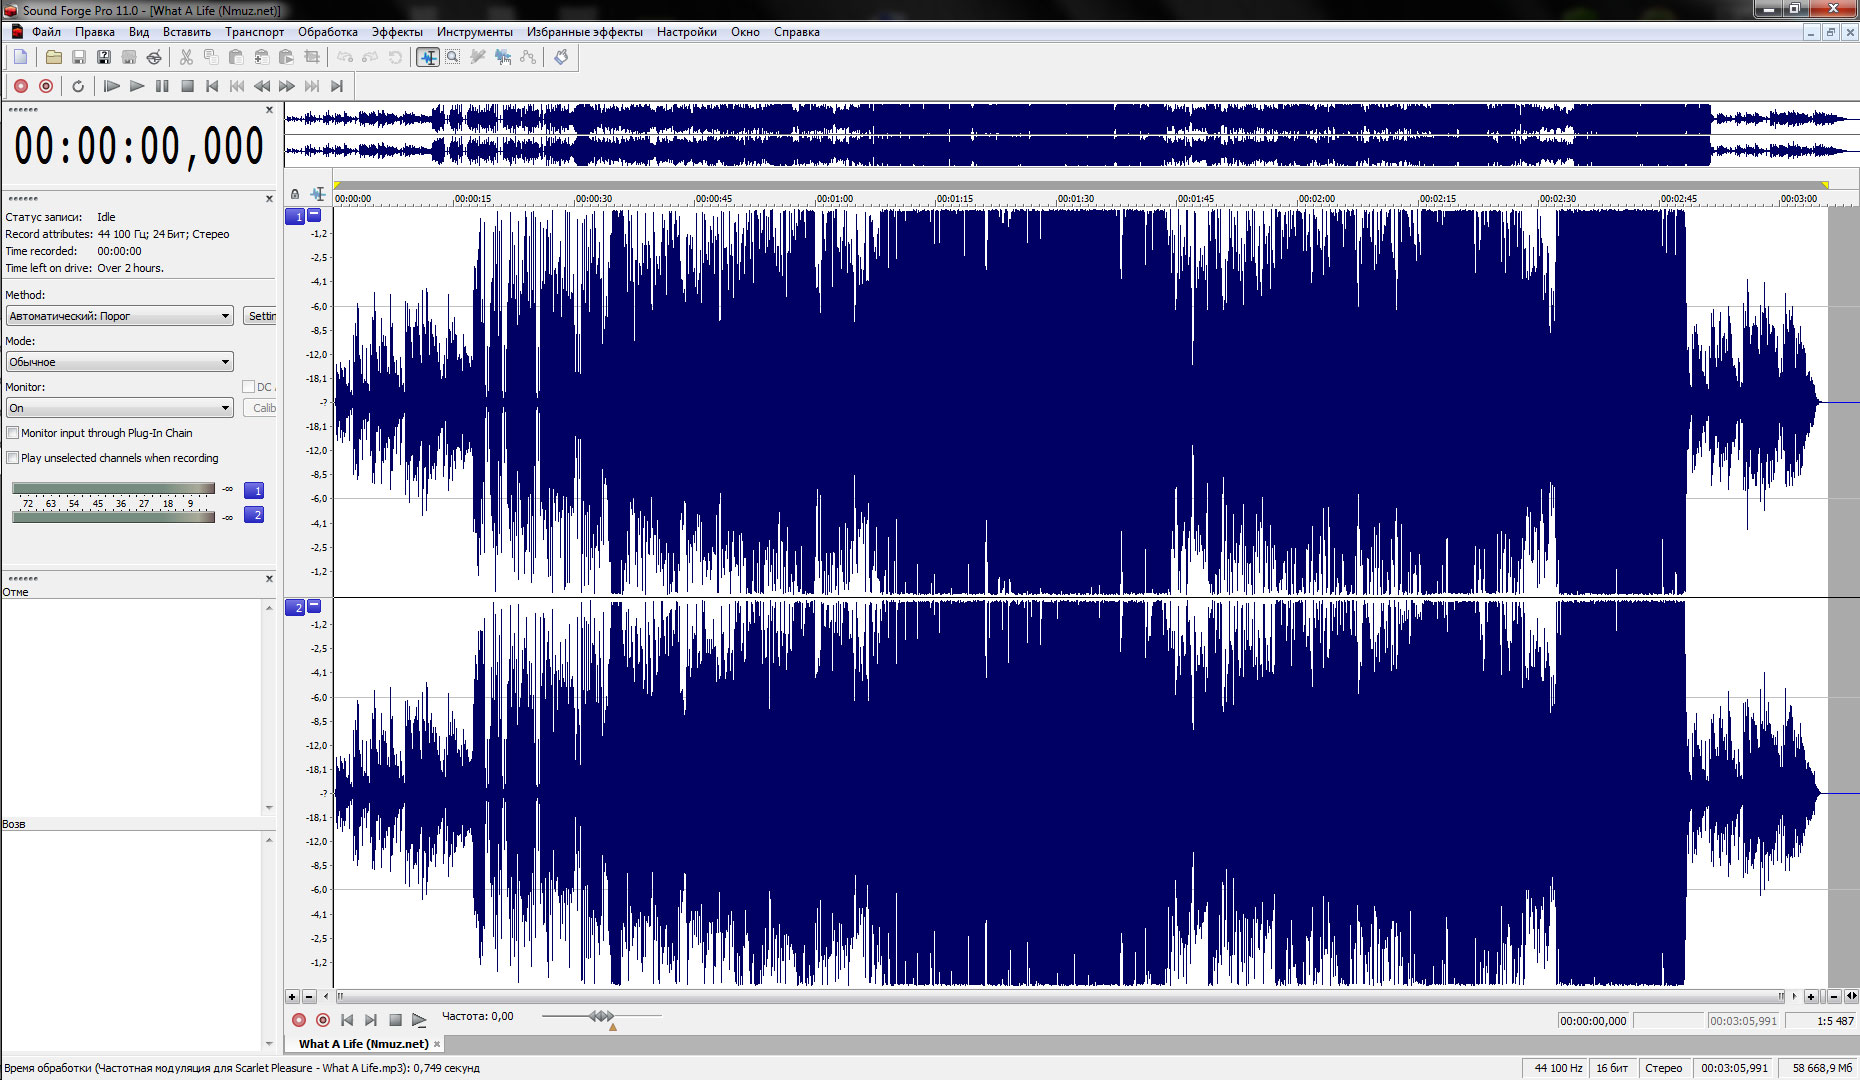The width and height of the screenshot is (1860, 1080).
Task: Open the Monitor dropdown set to On
Action: [120, 408]
